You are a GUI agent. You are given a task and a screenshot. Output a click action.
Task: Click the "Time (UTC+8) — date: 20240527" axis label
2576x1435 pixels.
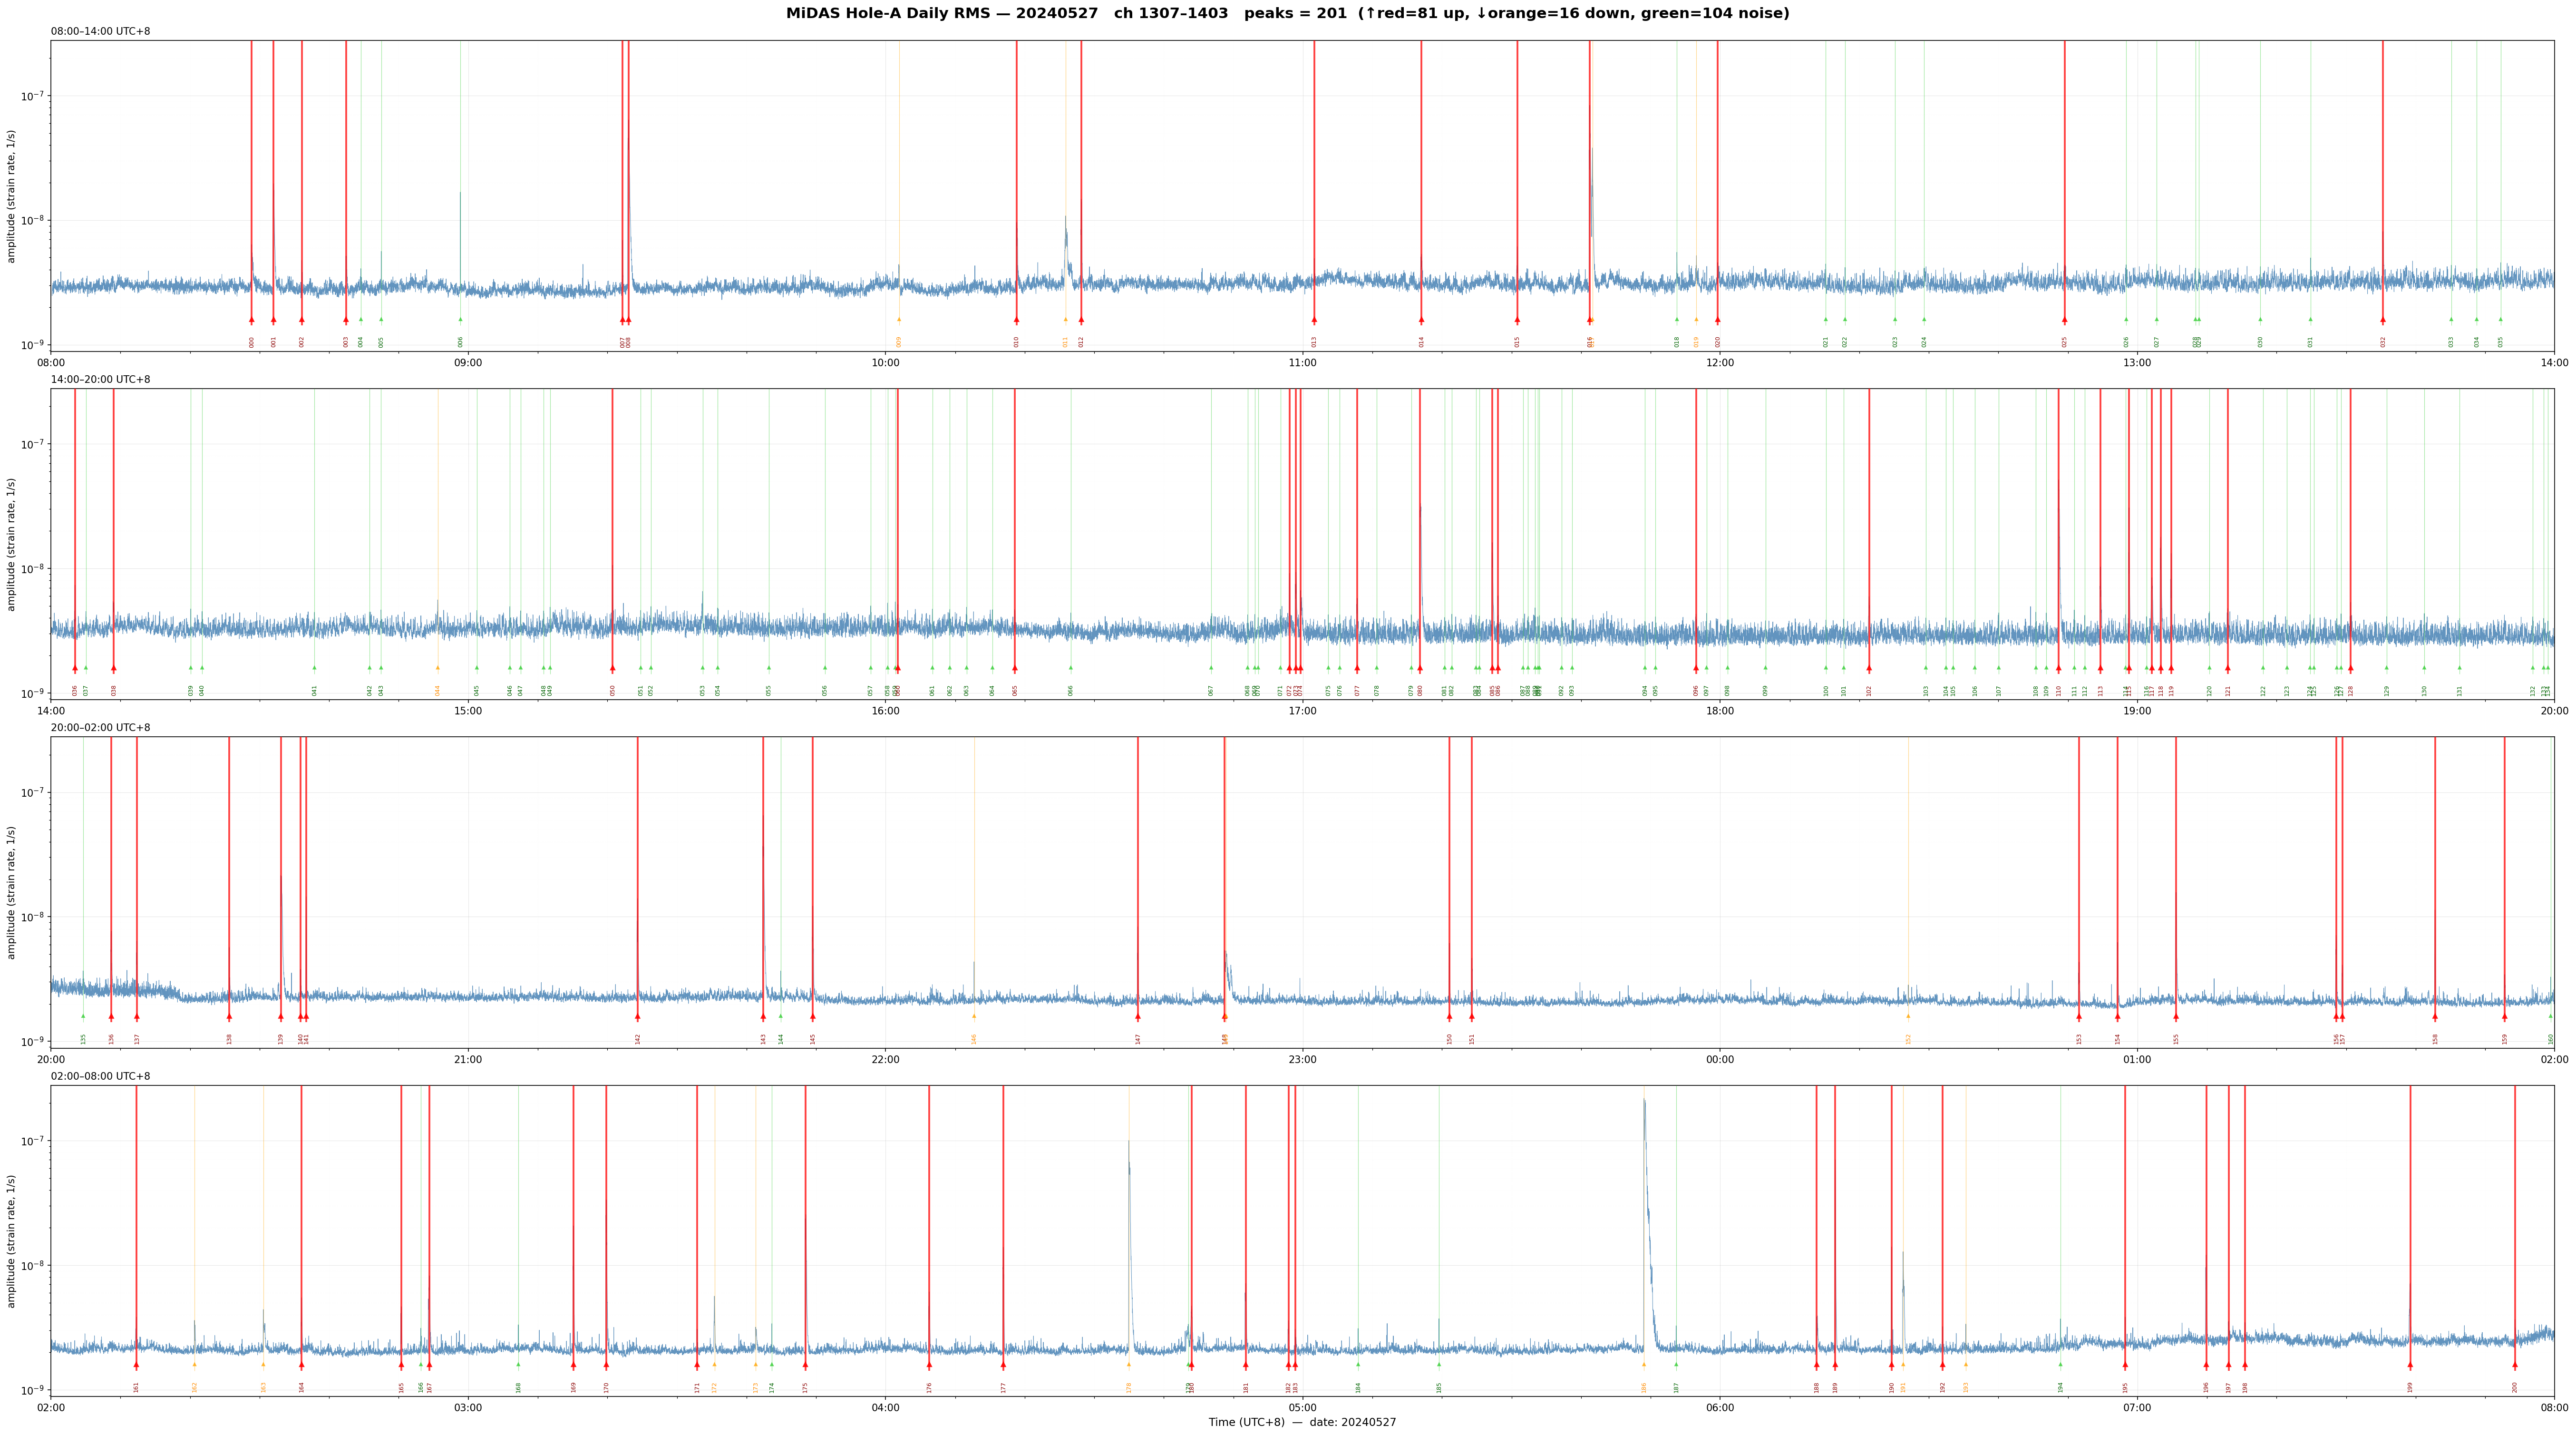pos(1302,1422)
